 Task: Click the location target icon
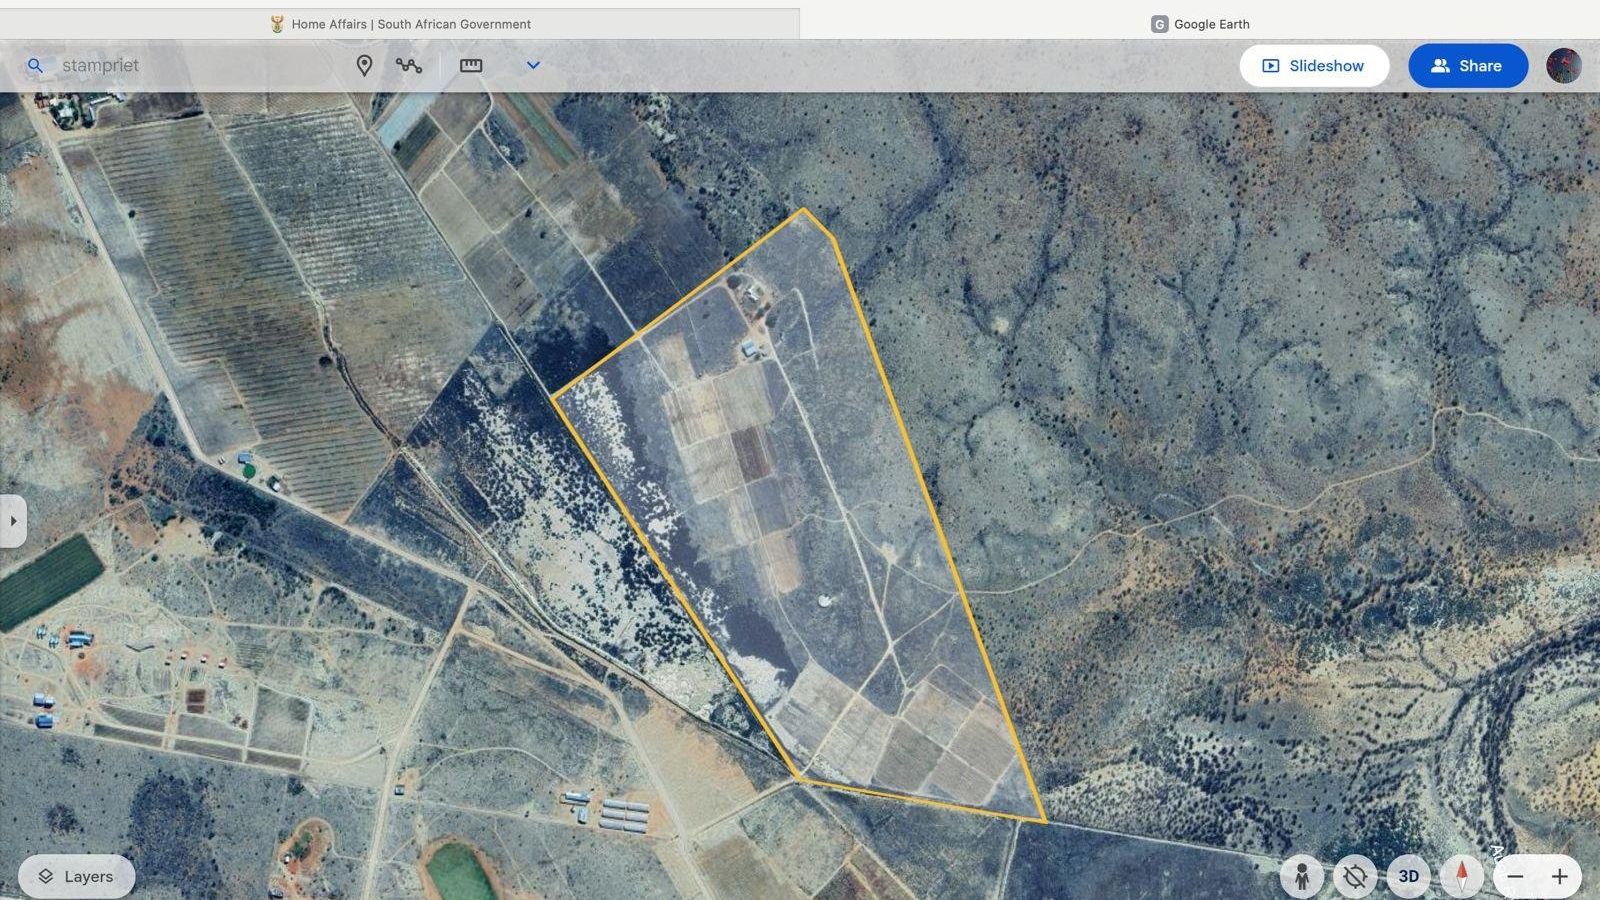tap(1355, 877)
